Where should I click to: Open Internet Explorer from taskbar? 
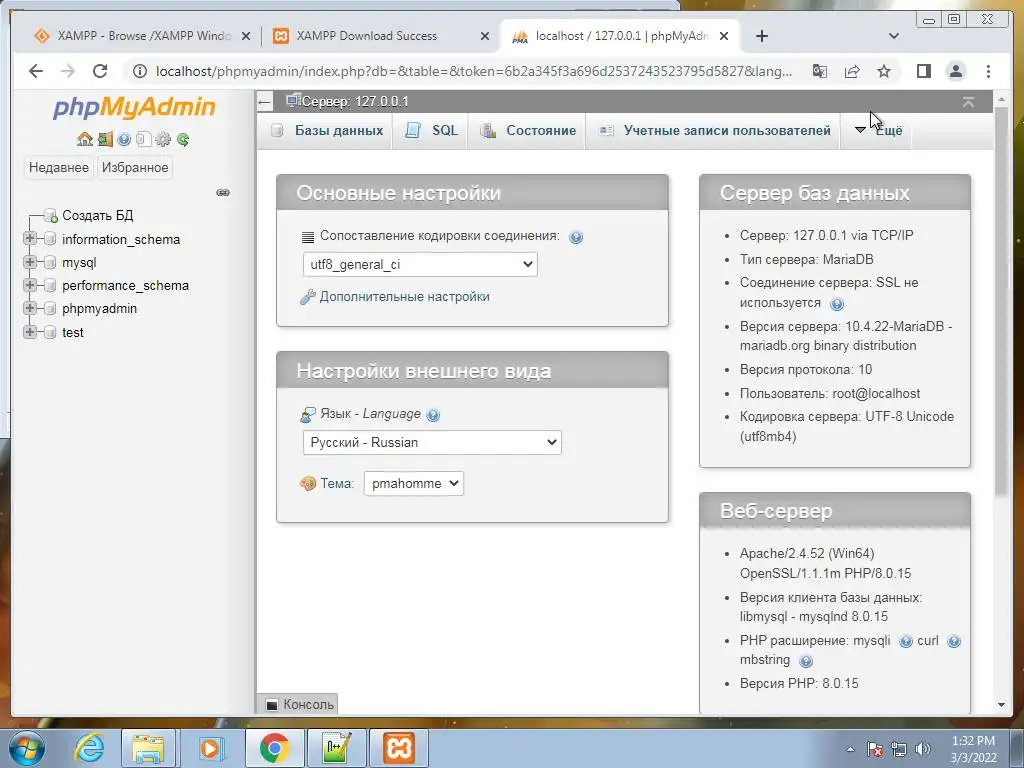tap(89, 748)
